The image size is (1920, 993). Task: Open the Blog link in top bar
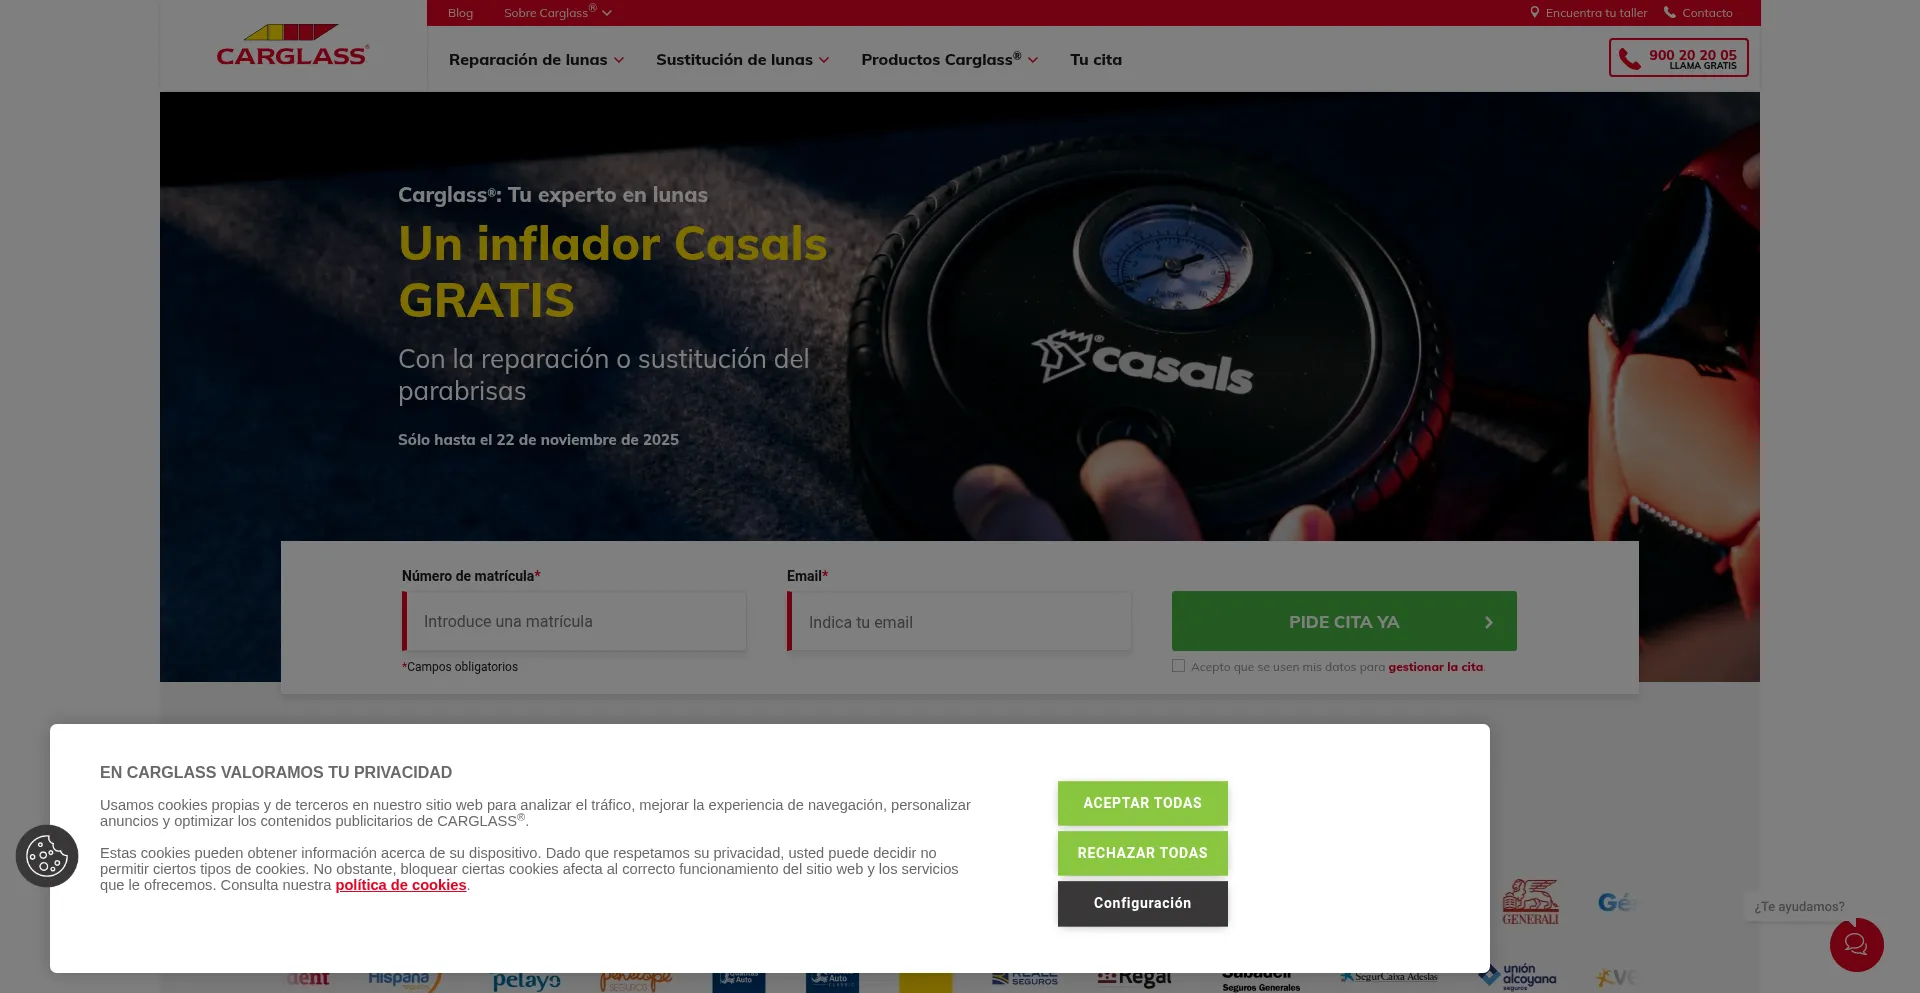point(460,13)
